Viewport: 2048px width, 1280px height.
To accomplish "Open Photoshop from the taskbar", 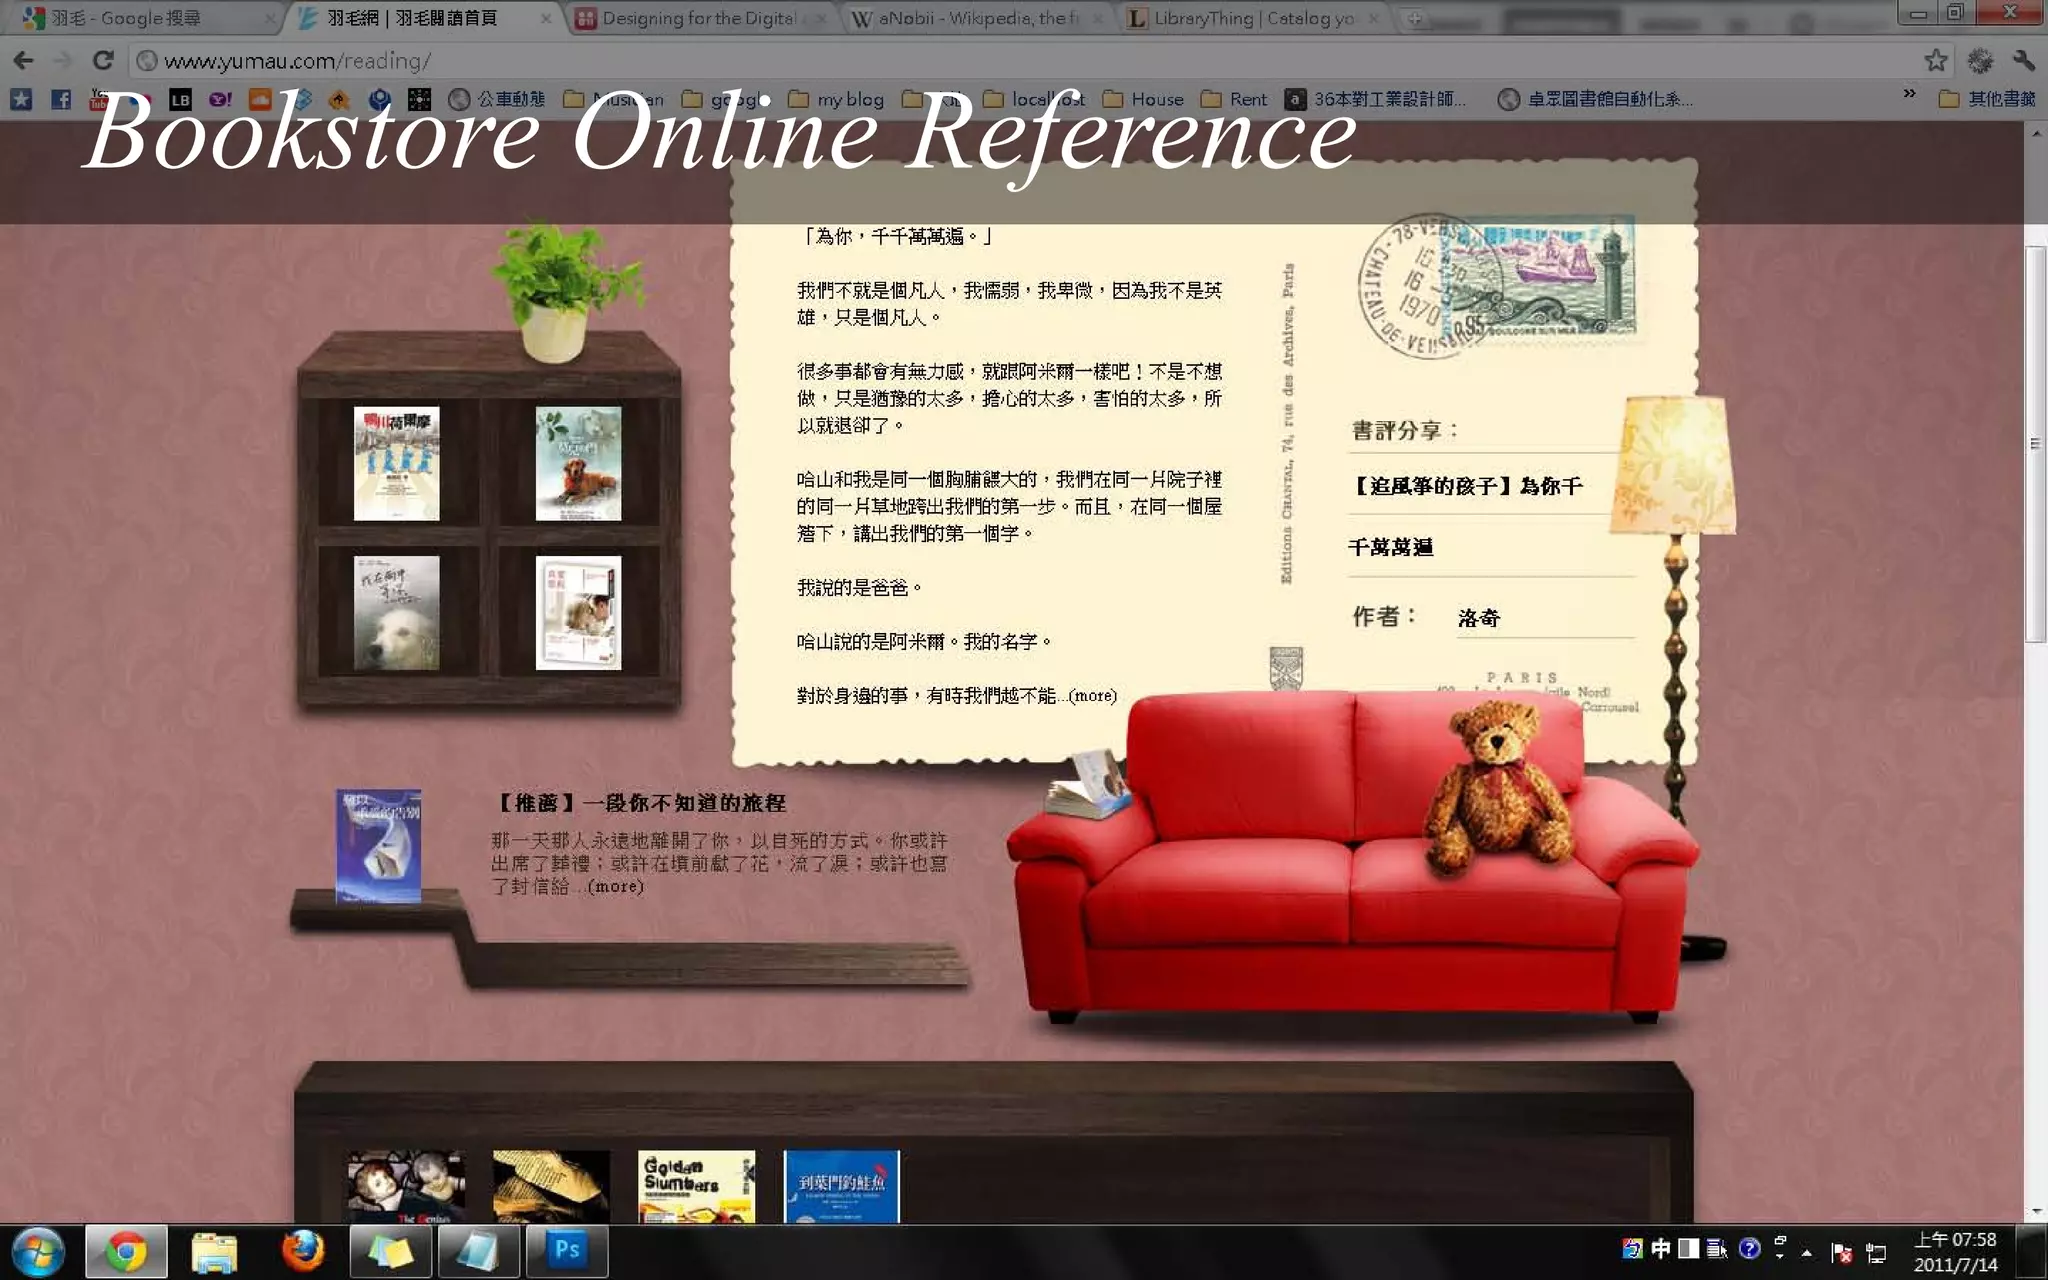I will click(x=566, y=1252).
